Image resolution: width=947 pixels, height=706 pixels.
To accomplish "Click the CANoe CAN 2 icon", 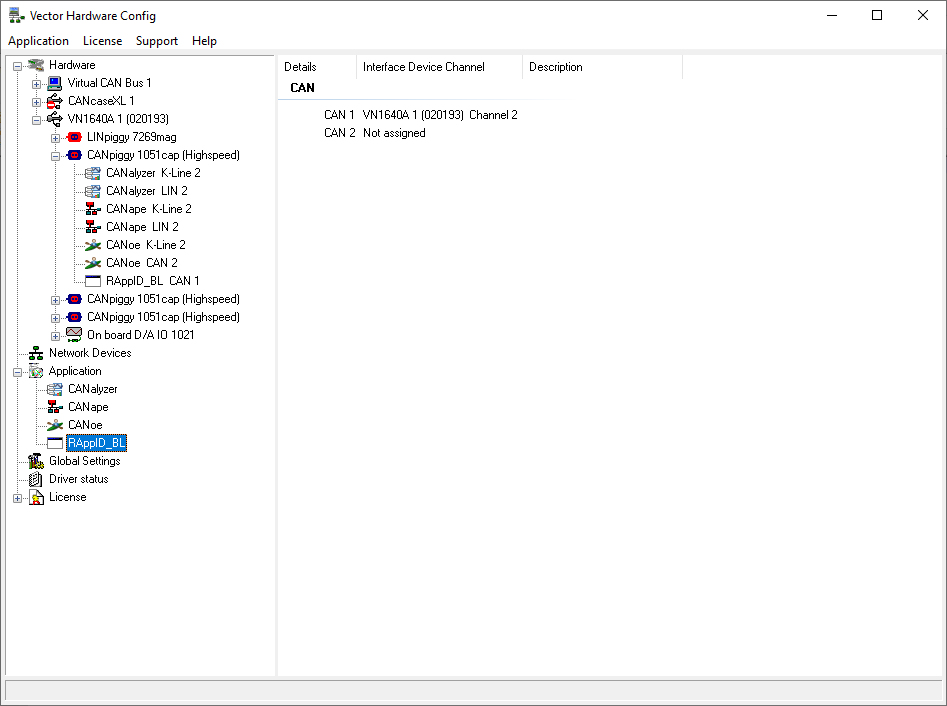I will (94, 262).
